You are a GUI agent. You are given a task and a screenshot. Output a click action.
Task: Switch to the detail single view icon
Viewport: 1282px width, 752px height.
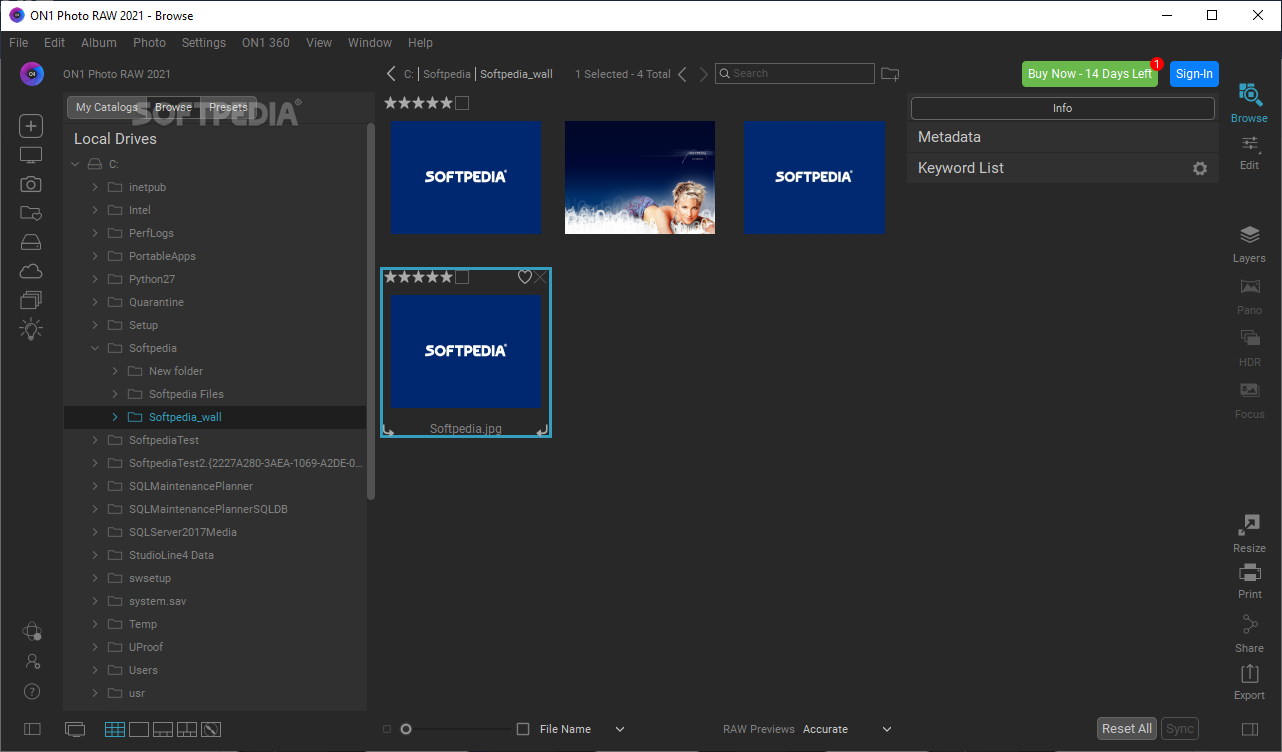(x=139, y=729)
